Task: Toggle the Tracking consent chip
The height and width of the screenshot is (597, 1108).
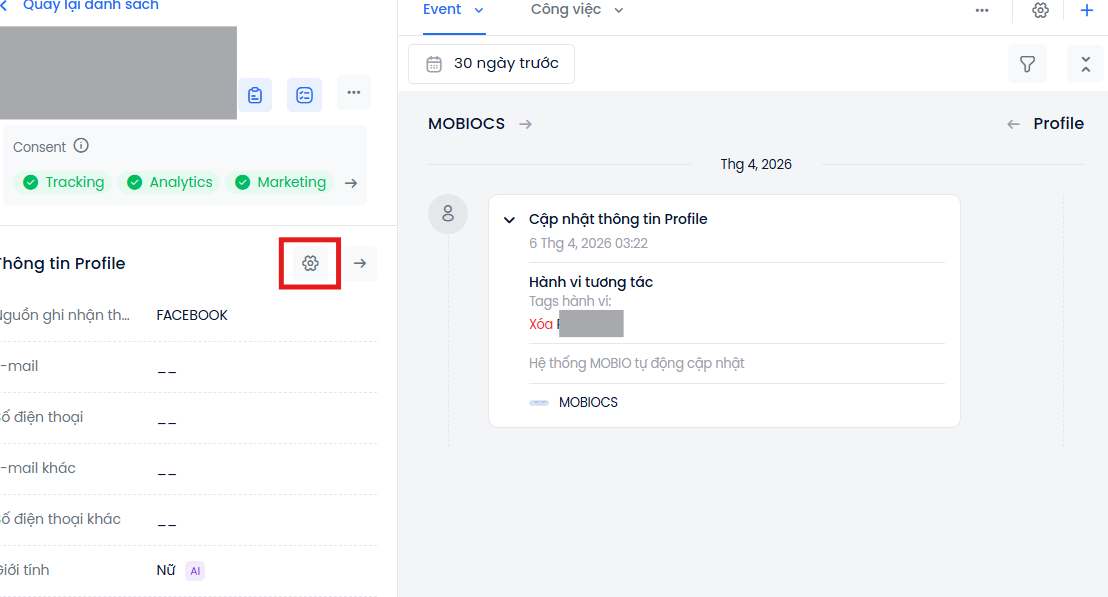Action: tap(64, 182)
